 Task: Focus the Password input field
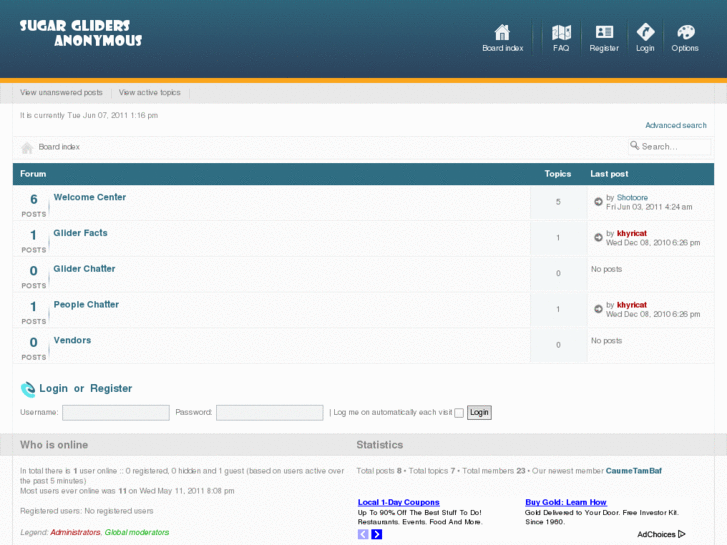coord(269,413)
